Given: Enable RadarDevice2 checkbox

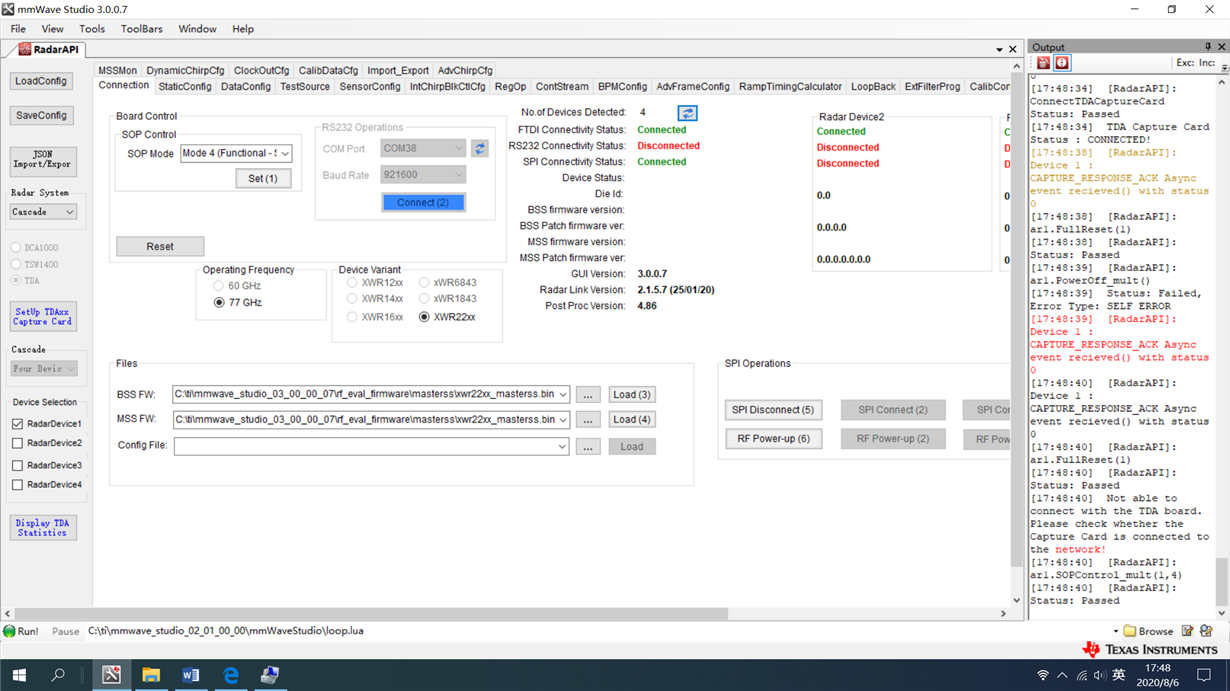Looking at the screenshot, I should click(17, 443).
